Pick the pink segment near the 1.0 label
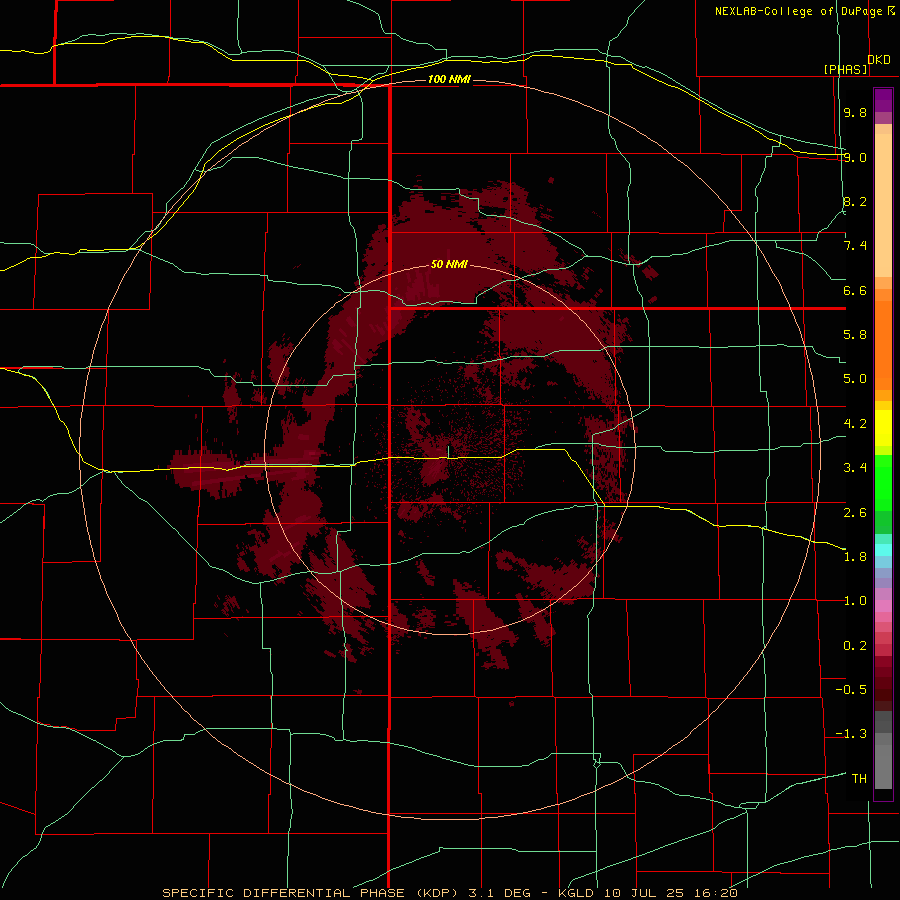Viewport: 900px width, 900px height. pos(883,606)
